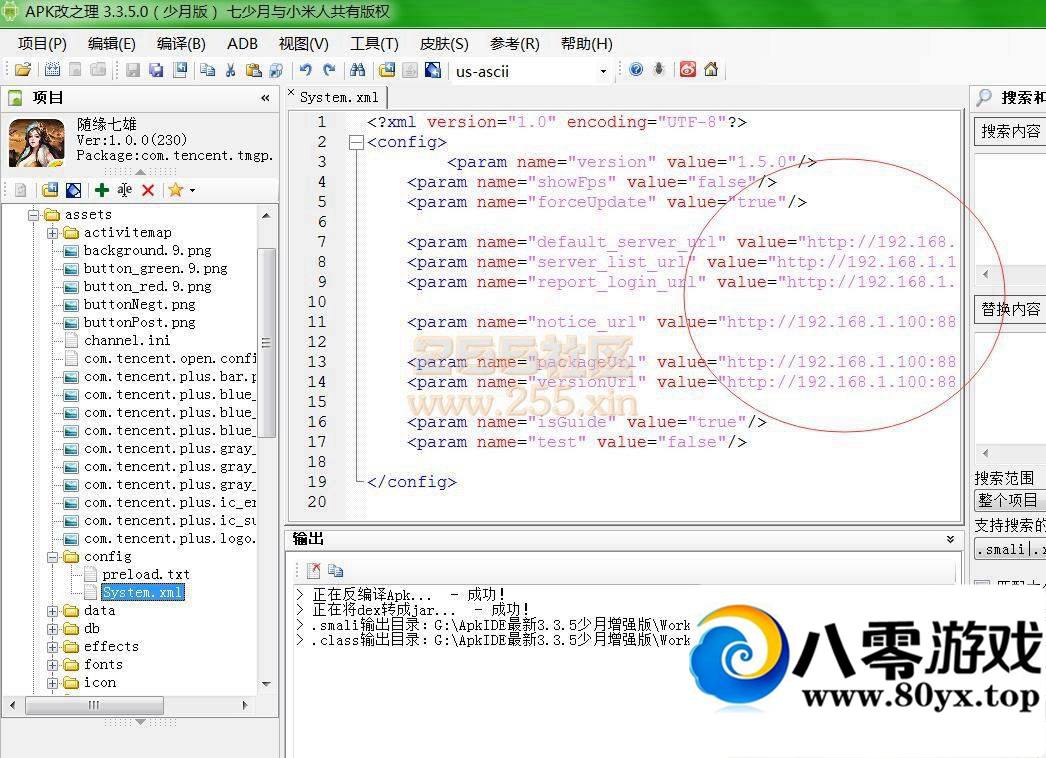This screenshot has height=758, width=1046.
Task: Select preload.txt in the file tree
Action: point(145,575)
